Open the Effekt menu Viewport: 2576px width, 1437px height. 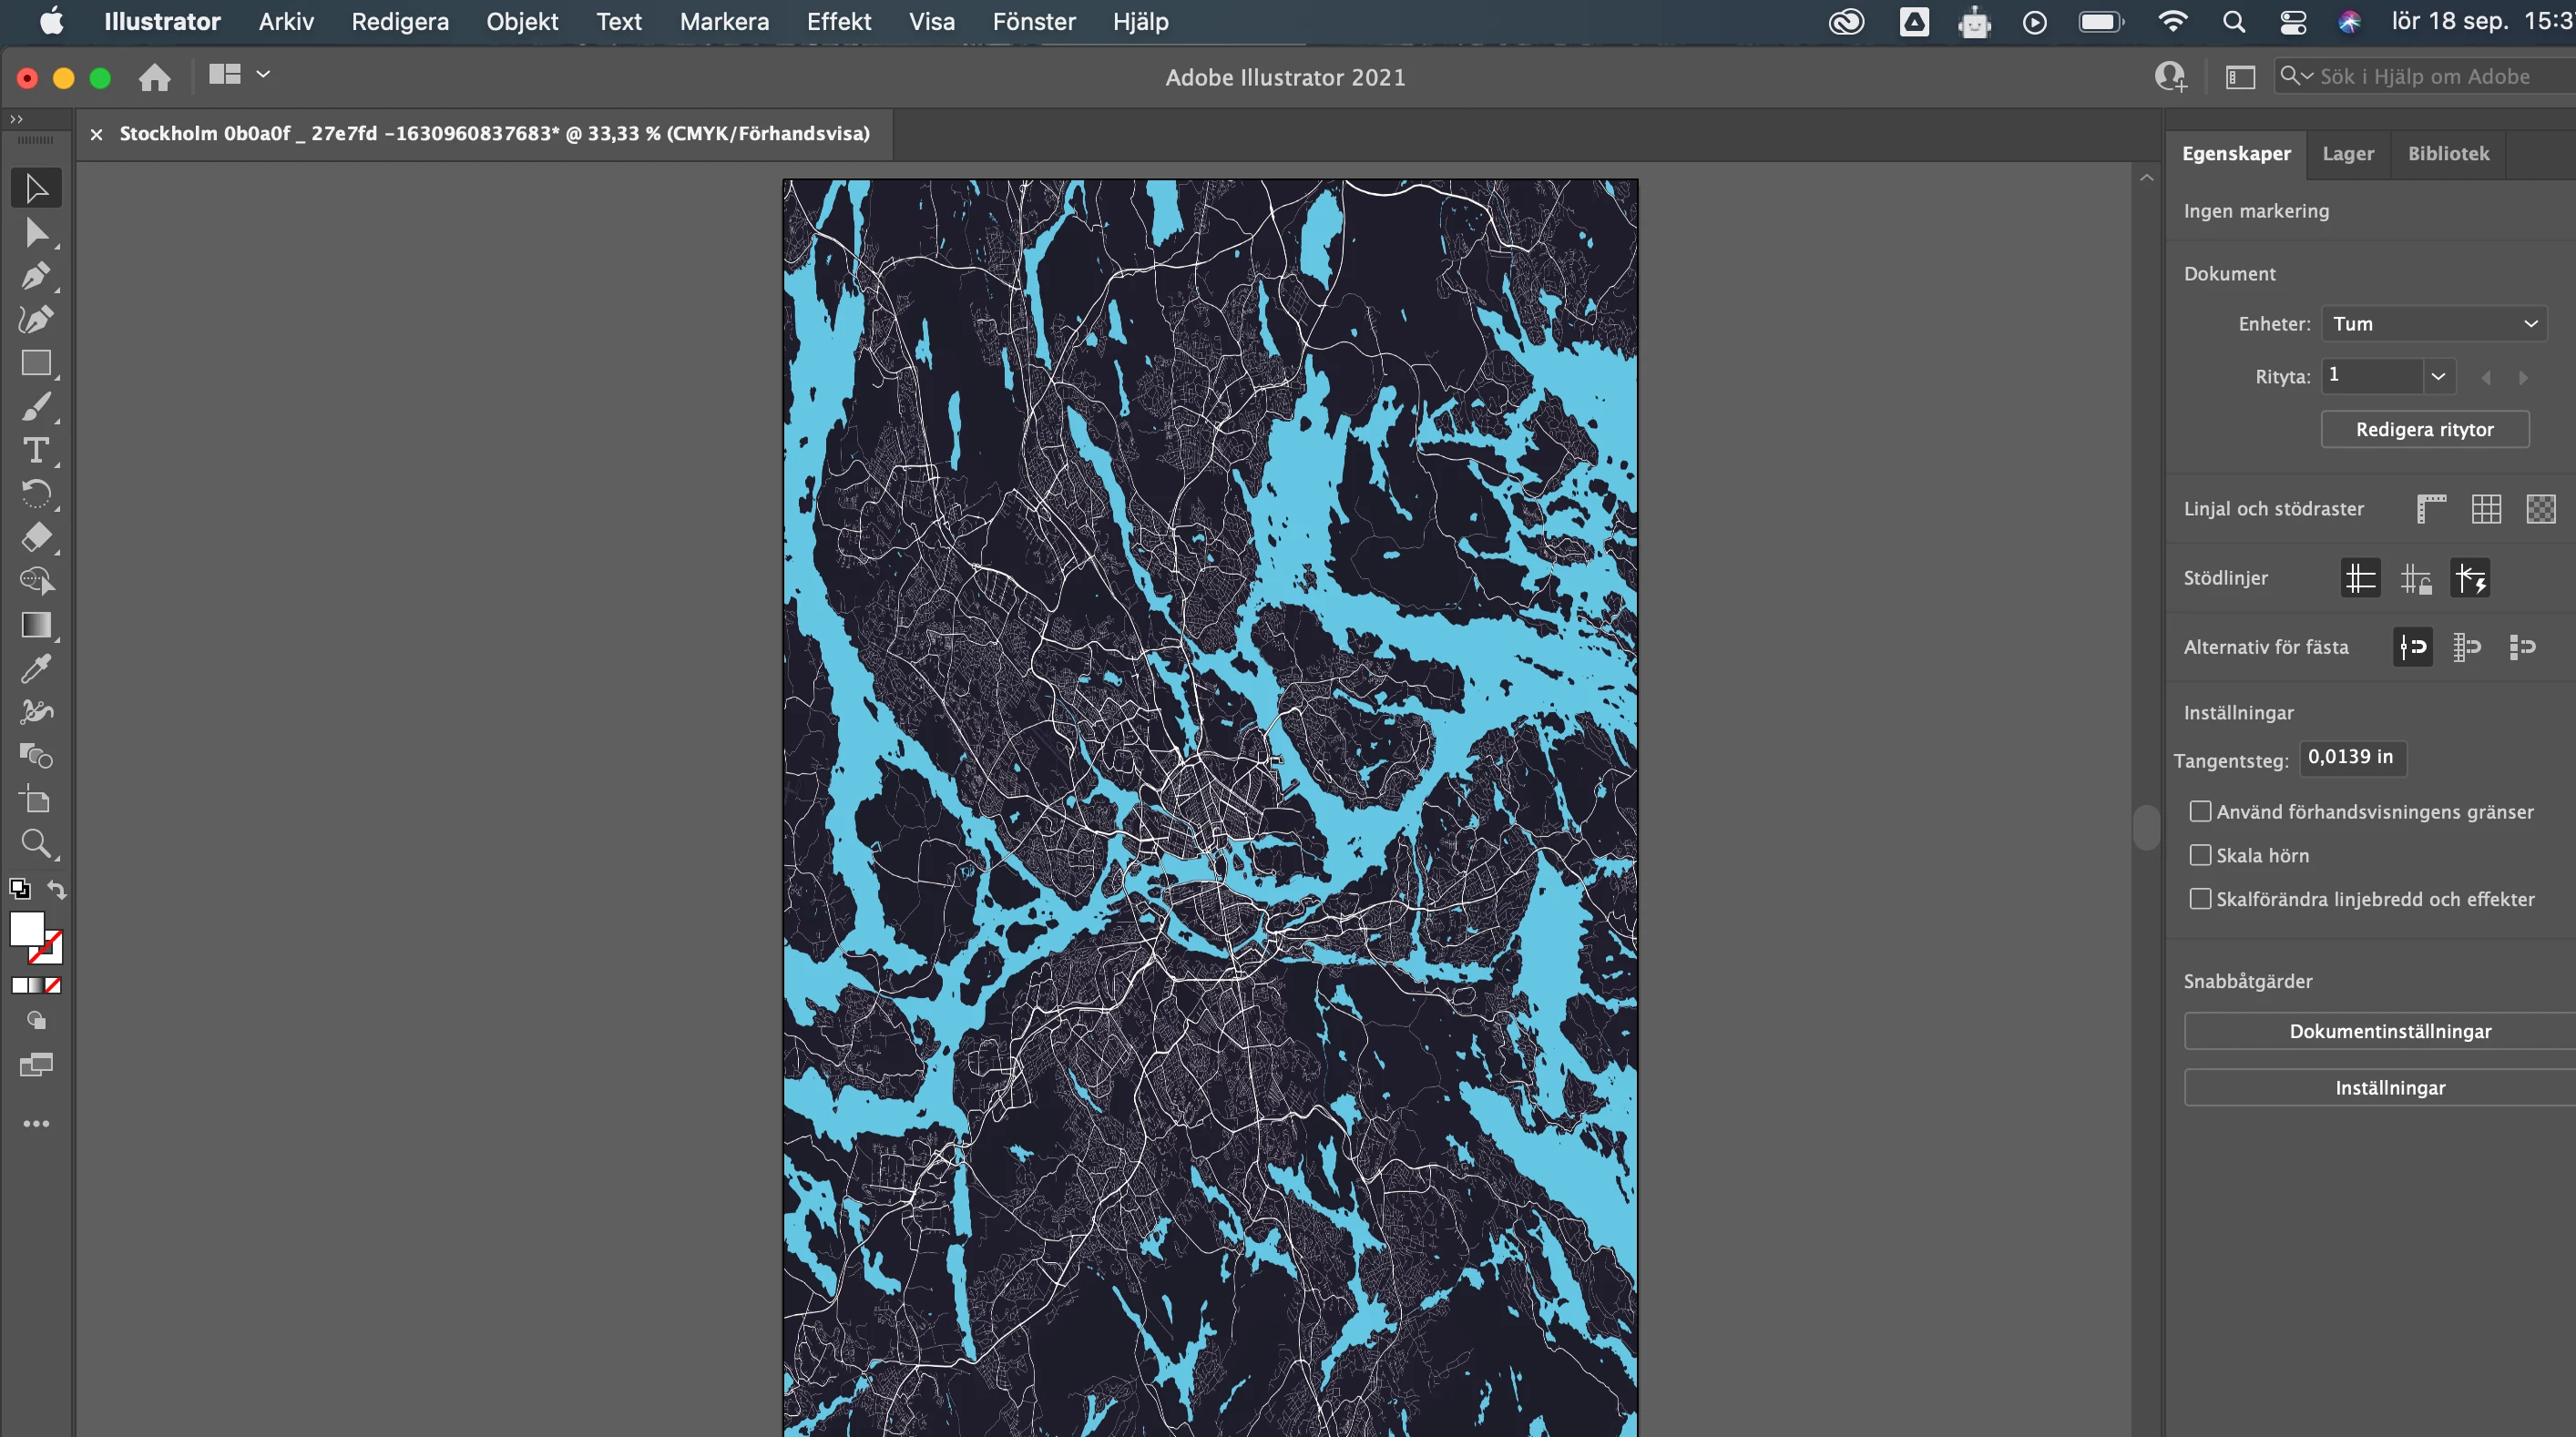point(838,21)
